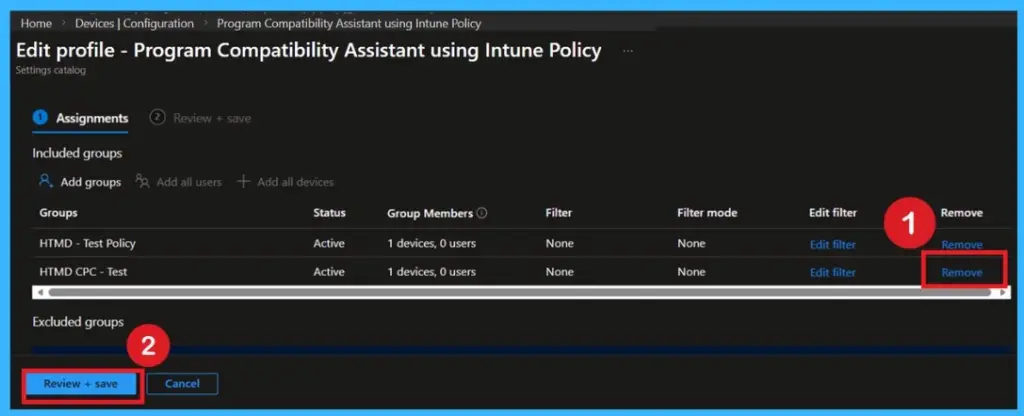This screenshot has height=416, width=1024.
Task: Remove the HTMD - Test Policy group
Action: point(961,245)
